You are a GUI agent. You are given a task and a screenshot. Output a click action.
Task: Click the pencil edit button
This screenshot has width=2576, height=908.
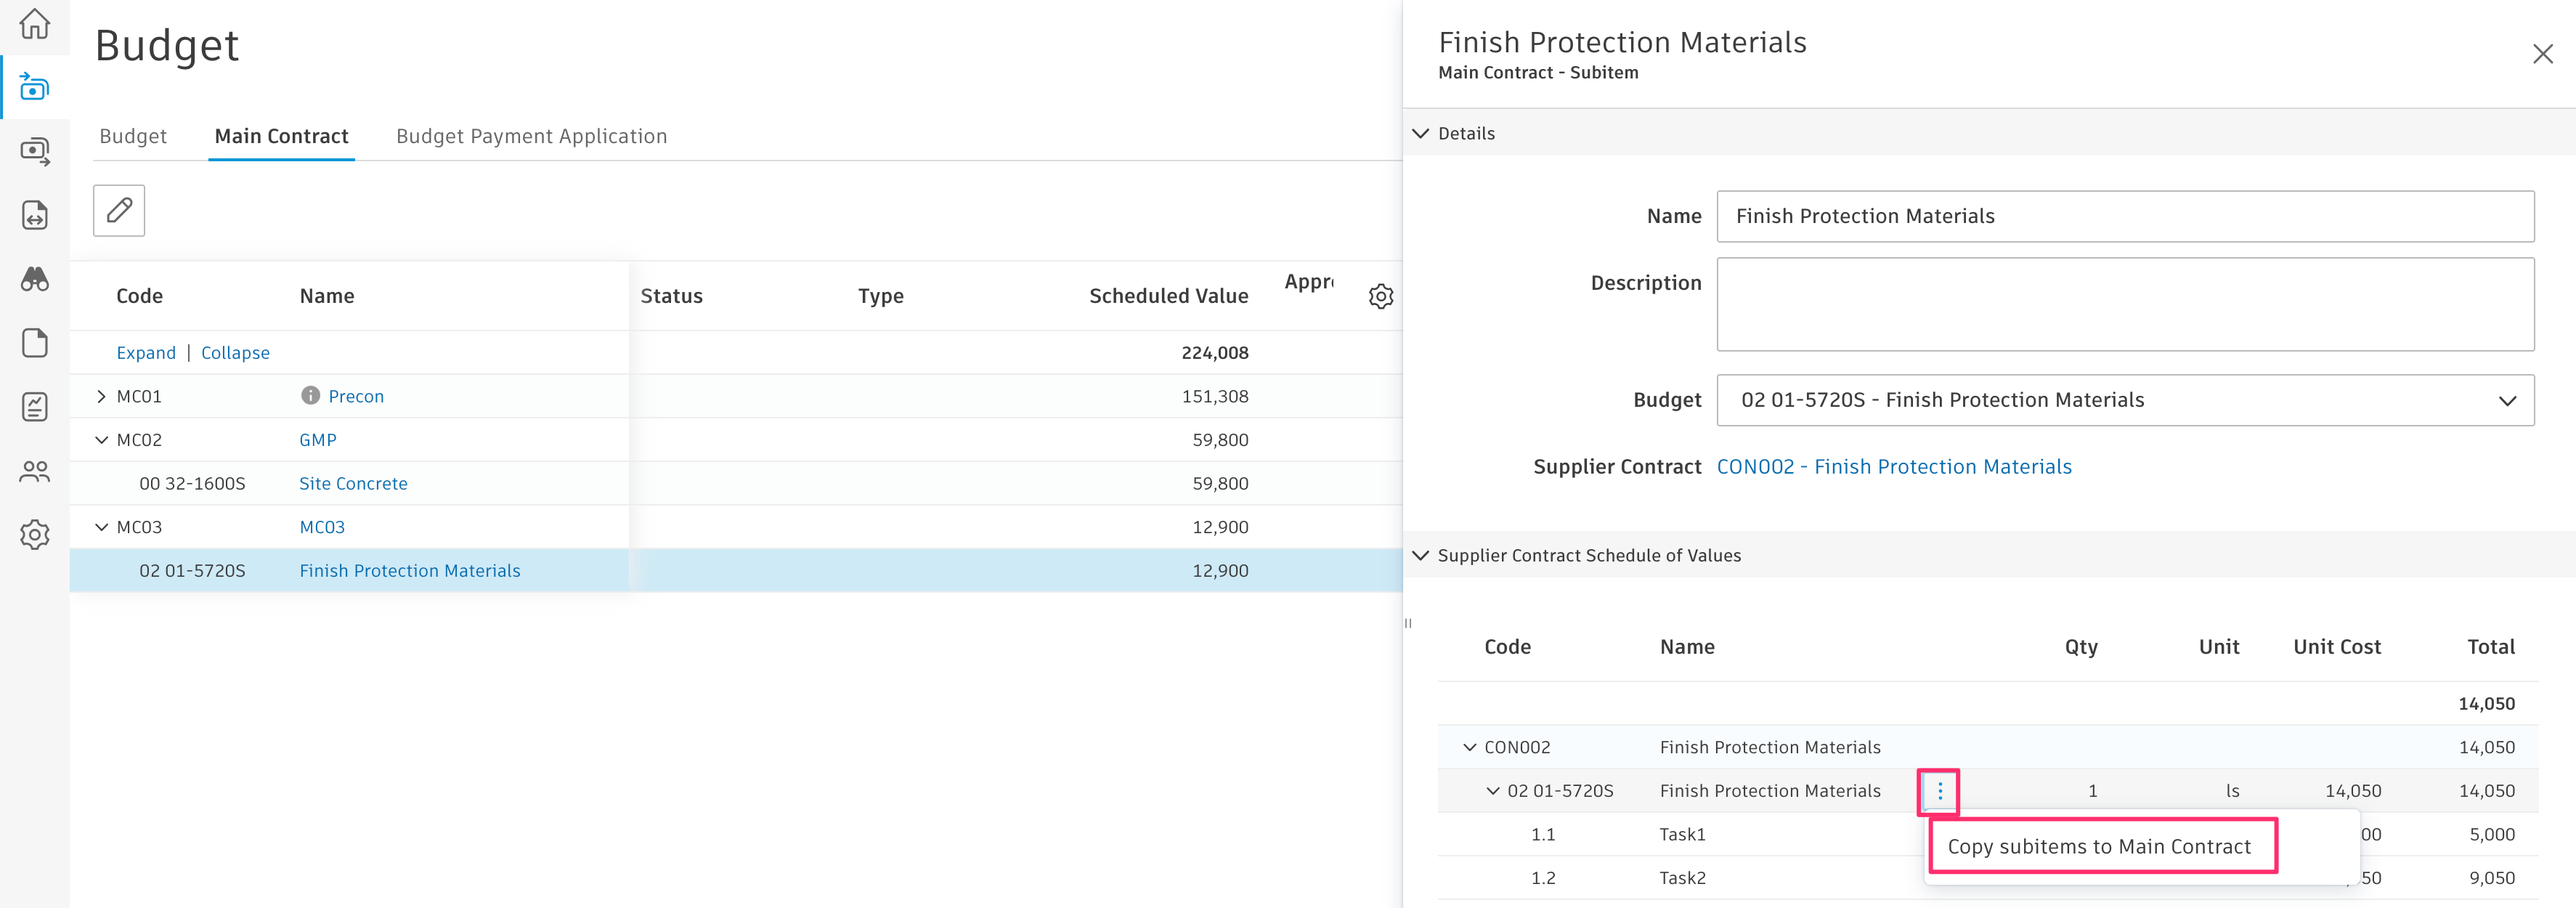click(x=119, y=210)
